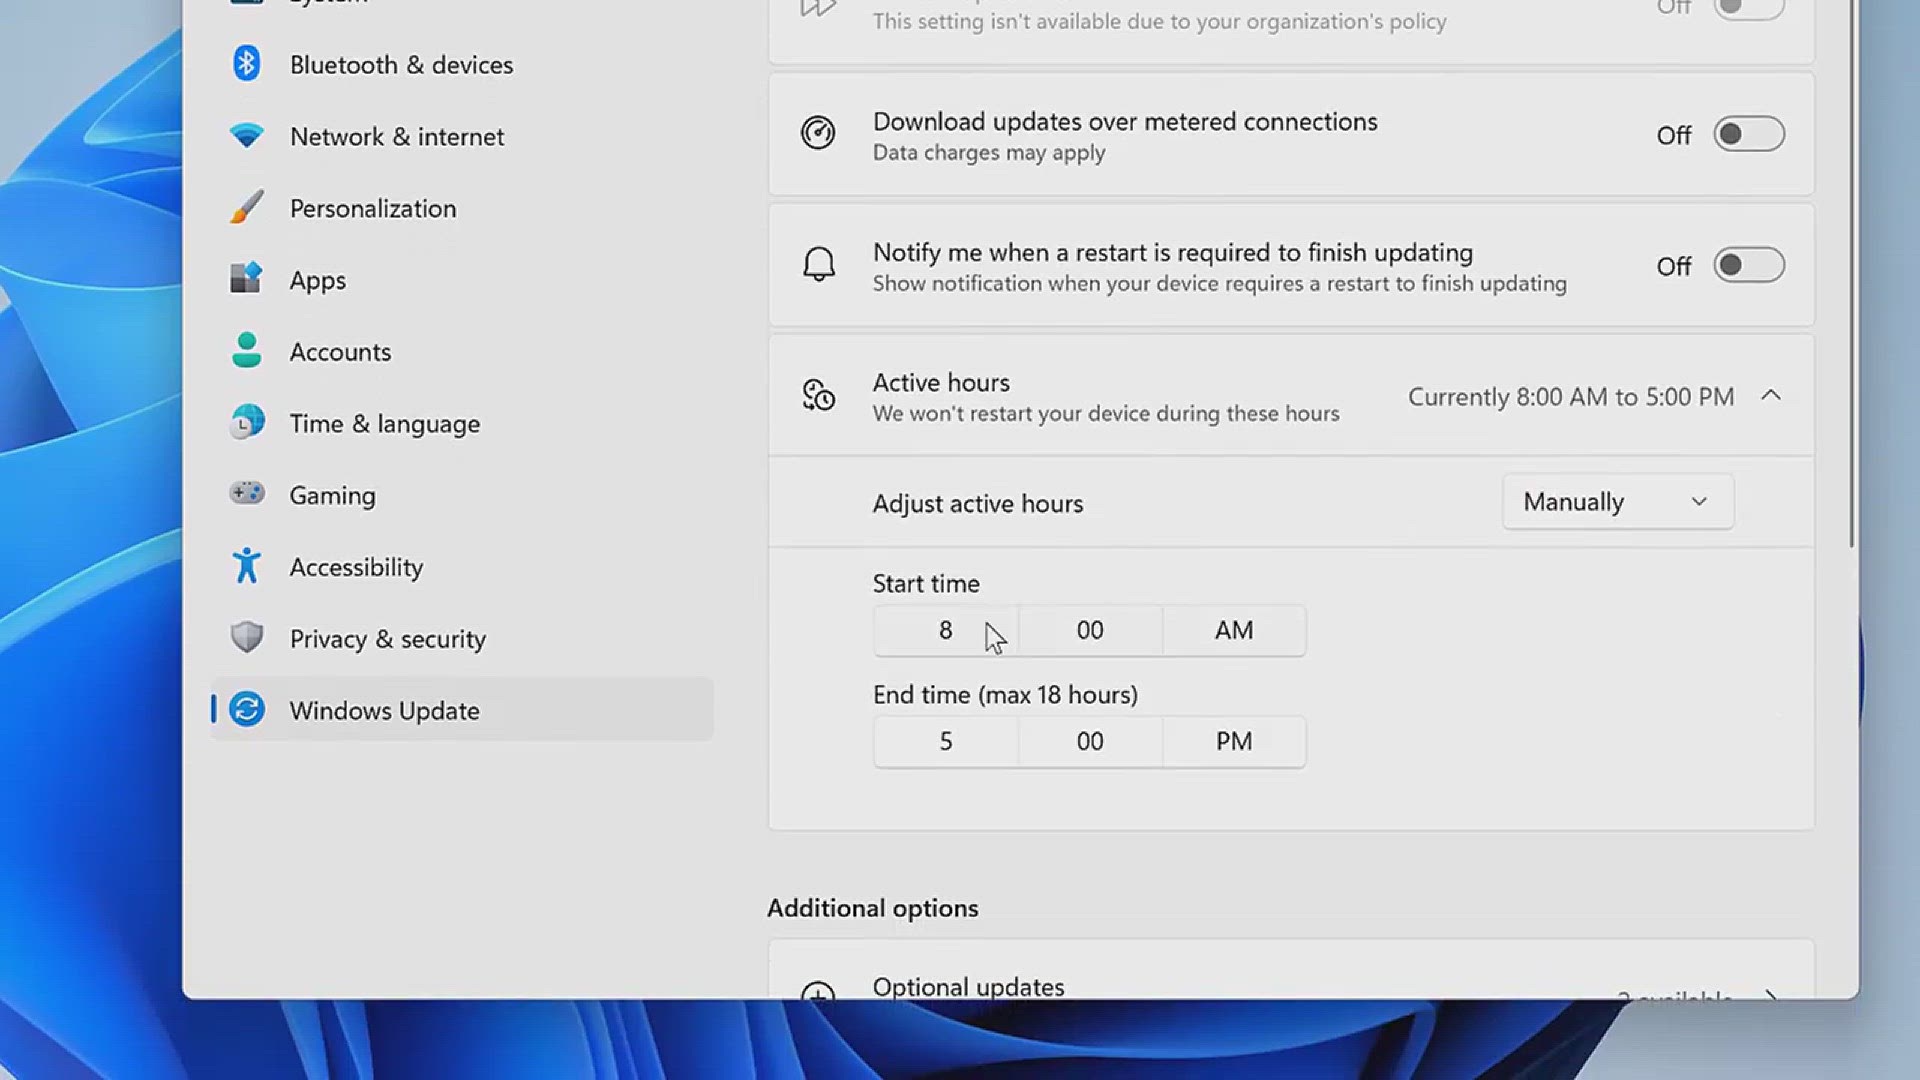Open Gaming settings page
The image size is (1920, 1080).
click(462, 495)
